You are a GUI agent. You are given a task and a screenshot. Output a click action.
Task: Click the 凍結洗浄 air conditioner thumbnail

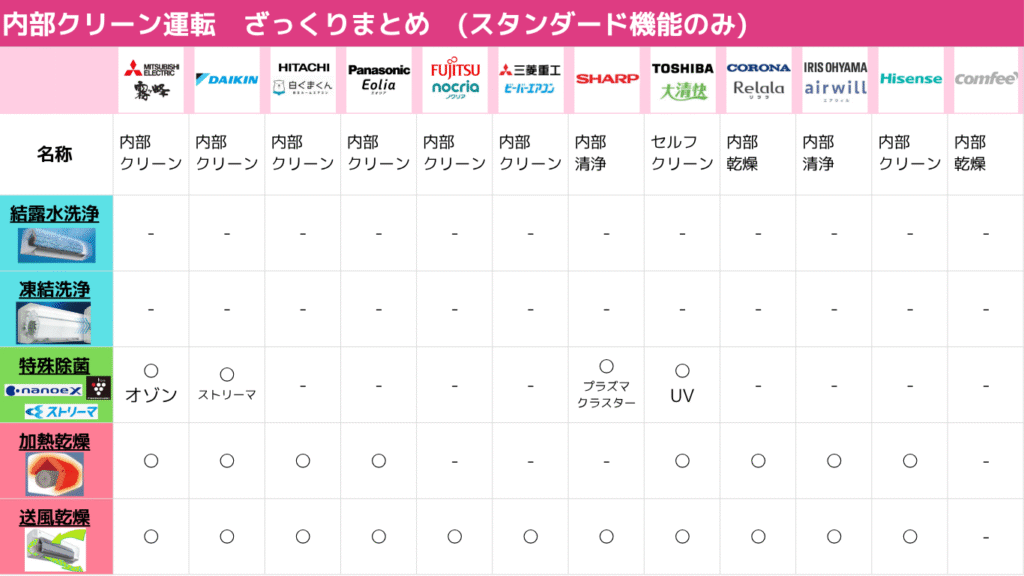54,323
